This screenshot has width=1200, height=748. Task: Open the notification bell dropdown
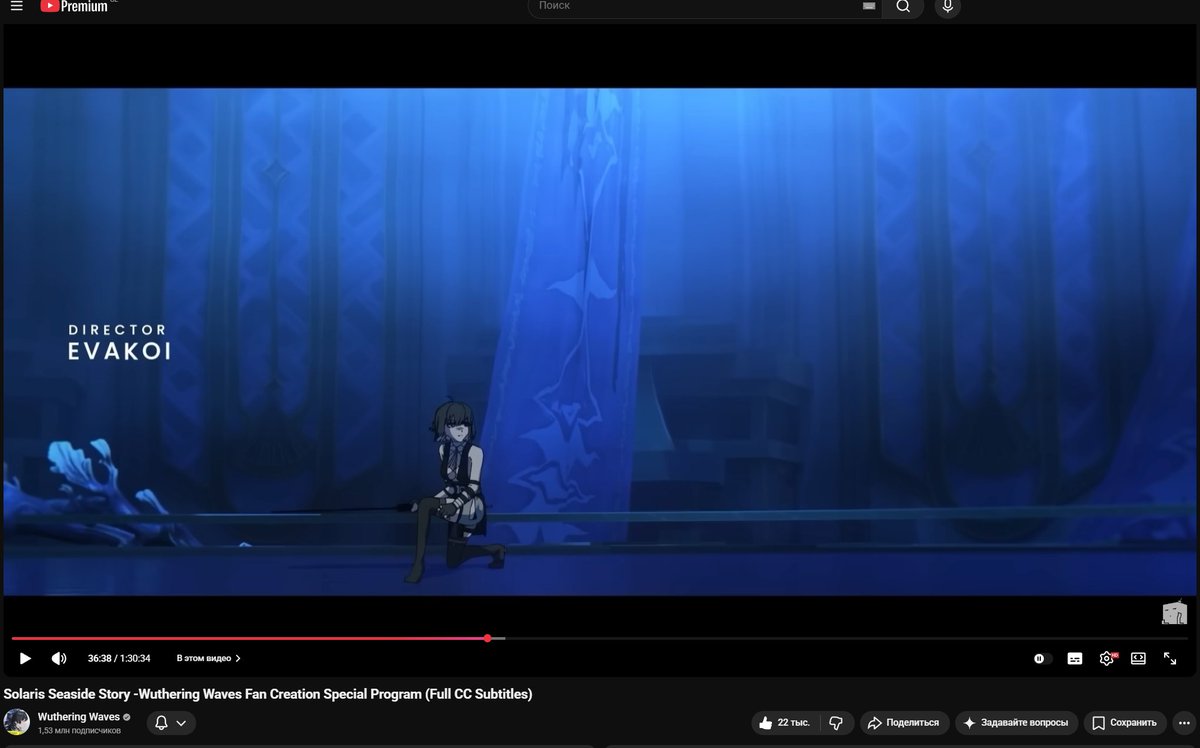(171, 722)
